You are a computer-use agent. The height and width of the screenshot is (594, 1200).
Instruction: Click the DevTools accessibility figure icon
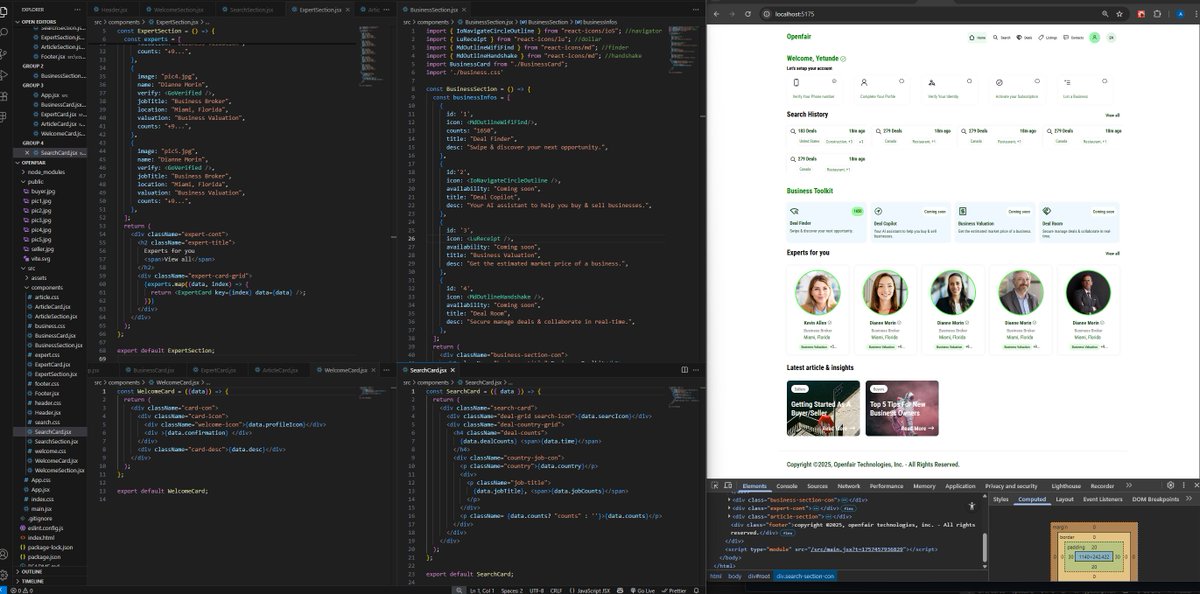[x=972, y=506]
